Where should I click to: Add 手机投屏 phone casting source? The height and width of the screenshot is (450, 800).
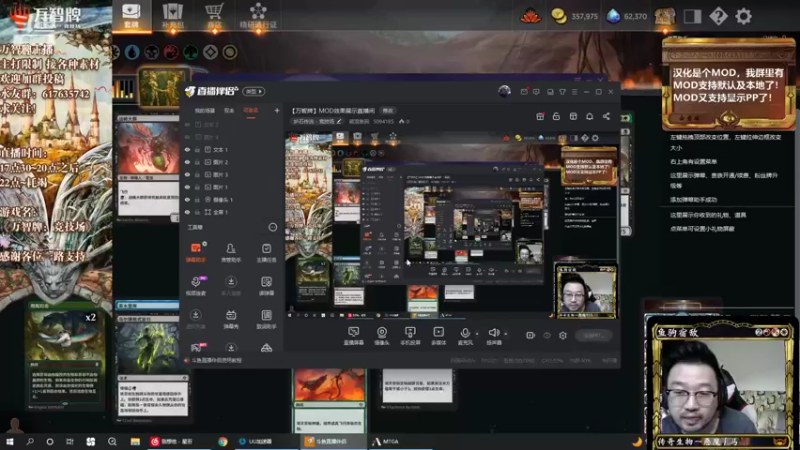pyautogui.click(x=410, y=336)
